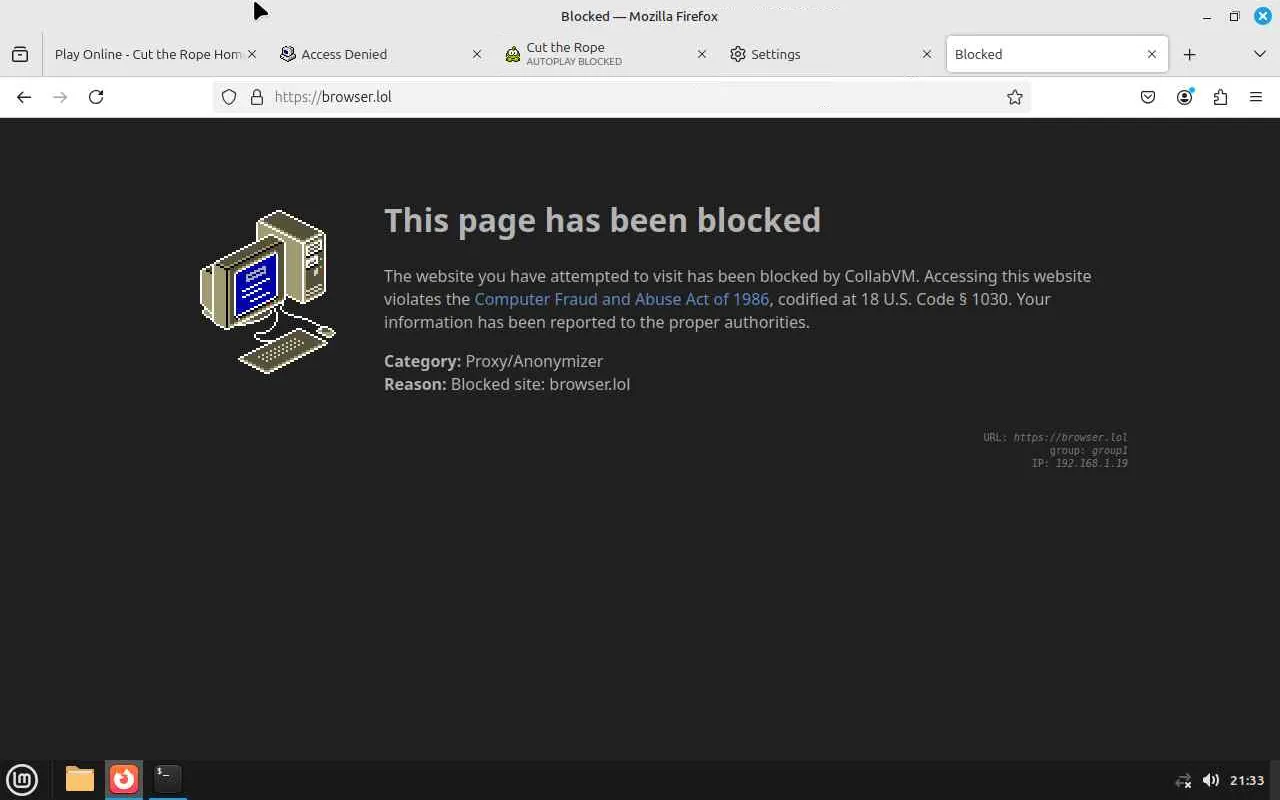
Task: Close the Cut the Rope autoplay tab
Action: tap(702, 54)
